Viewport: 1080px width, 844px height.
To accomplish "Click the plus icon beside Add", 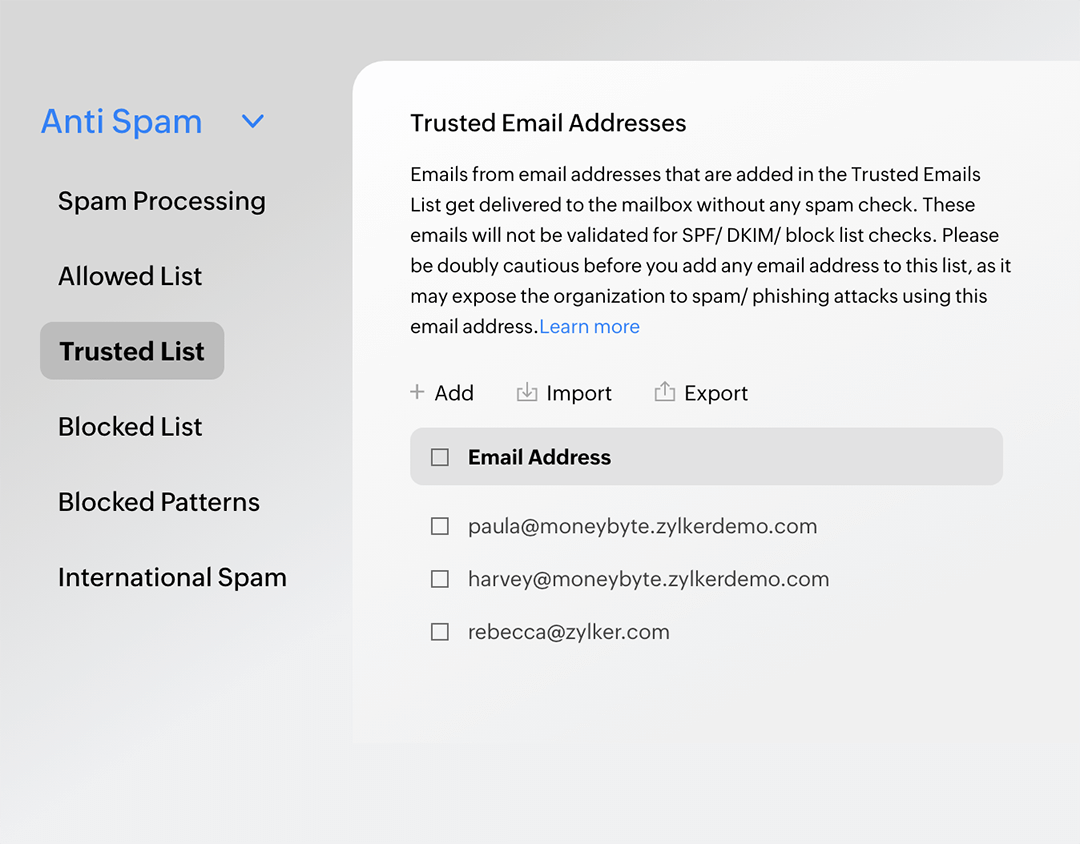I will tap(417, 392).
